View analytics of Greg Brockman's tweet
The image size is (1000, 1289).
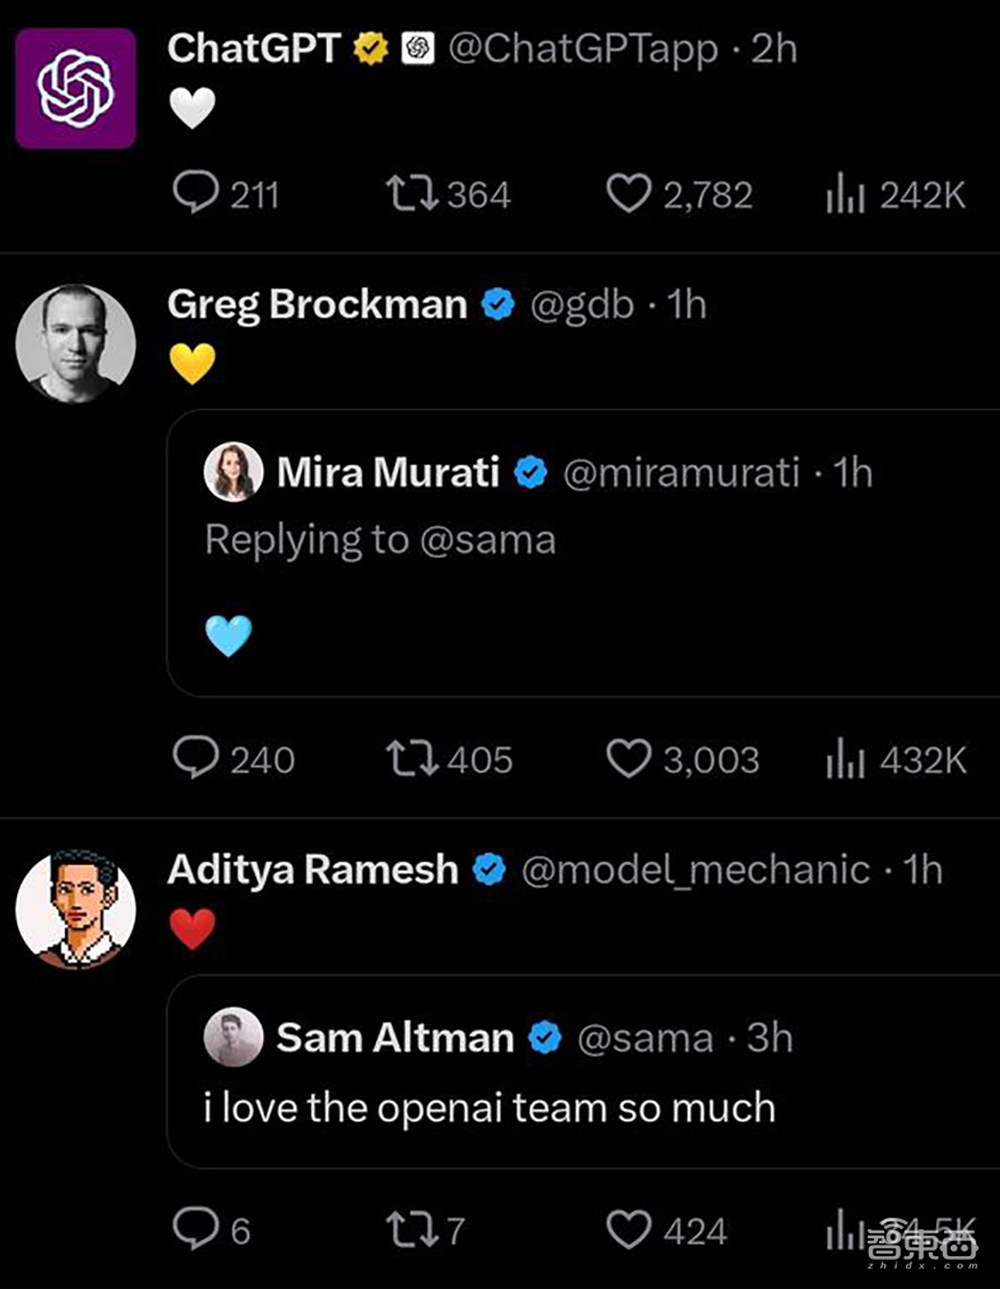845,759
